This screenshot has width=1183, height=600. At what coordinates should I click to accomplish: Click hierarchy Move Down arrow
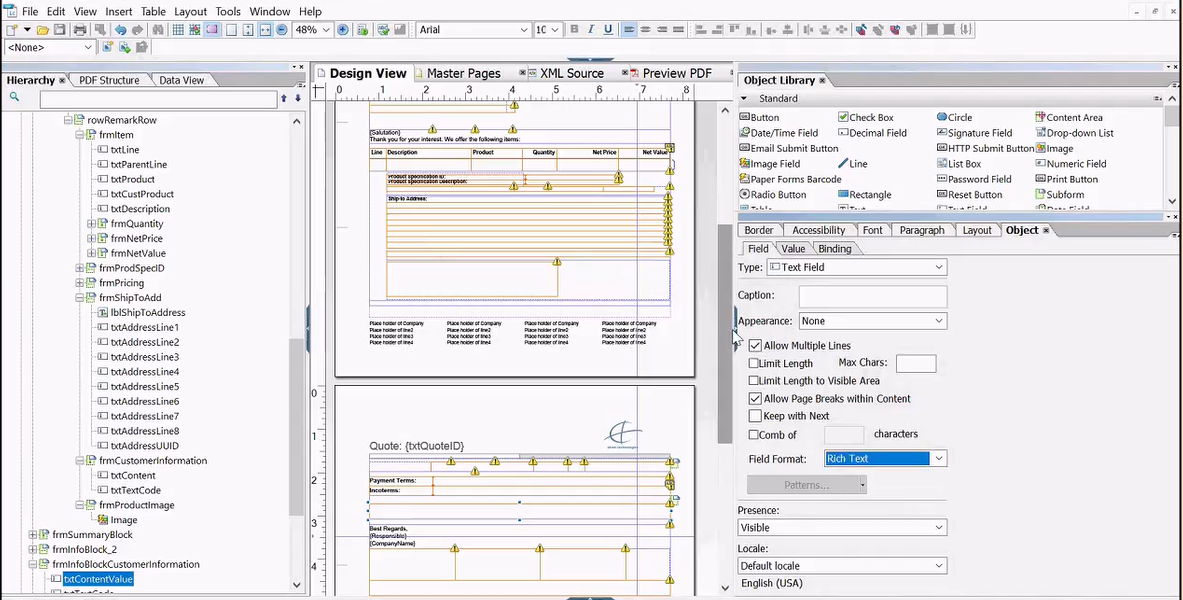tap(298, 98)
